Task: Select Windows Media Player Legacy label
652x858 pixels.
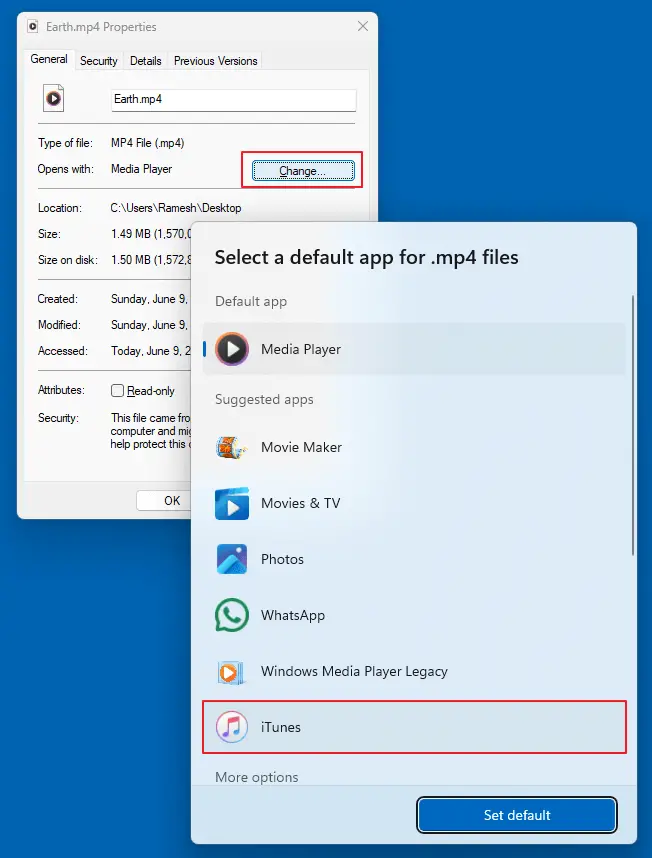Action: pos(354,671)
